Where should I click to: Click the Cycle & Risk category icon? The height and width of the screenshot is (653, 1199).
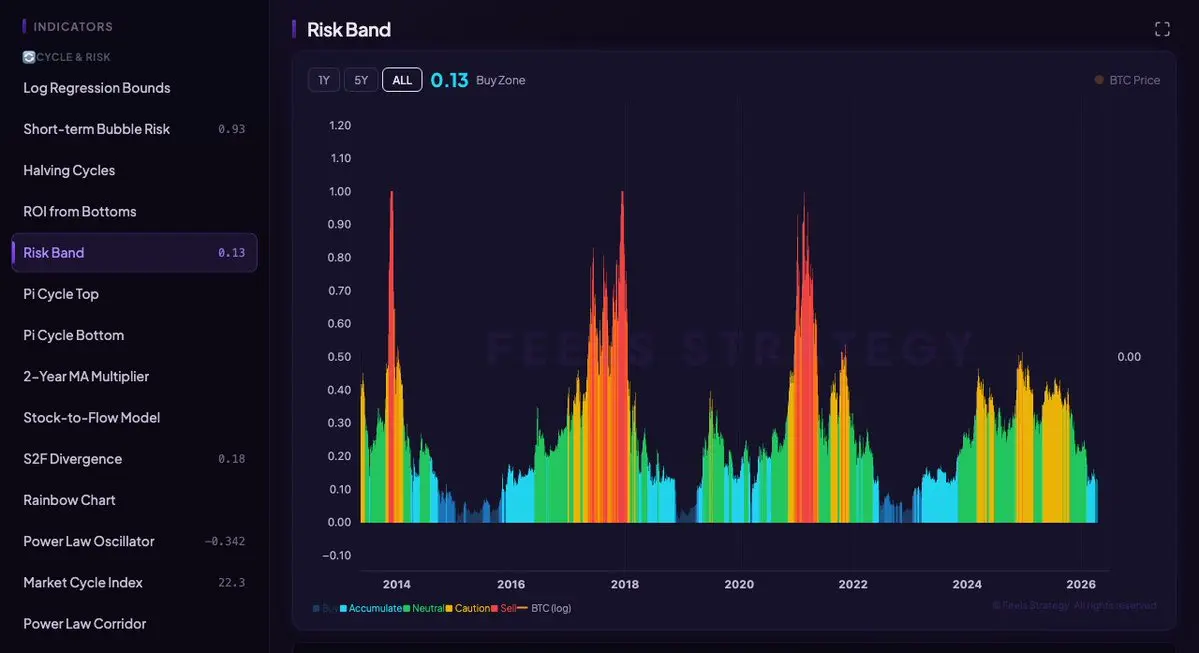(x=29, y=57)
